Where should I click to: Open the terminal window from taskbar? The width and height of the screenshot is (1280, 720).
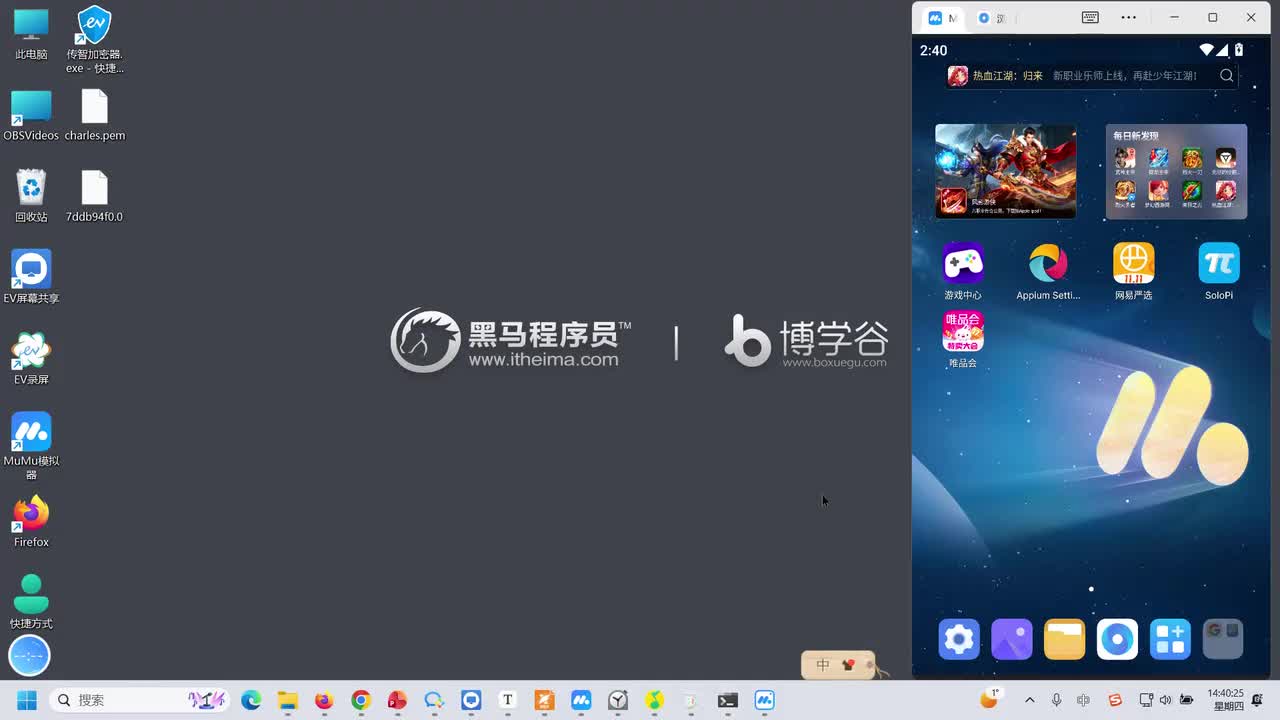click(728, 700)
